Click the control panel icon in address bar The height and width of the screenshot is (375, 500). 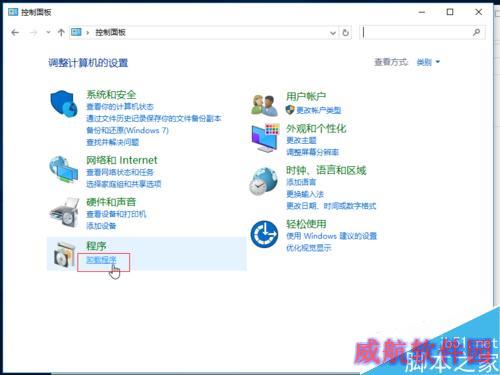[76, 32]
